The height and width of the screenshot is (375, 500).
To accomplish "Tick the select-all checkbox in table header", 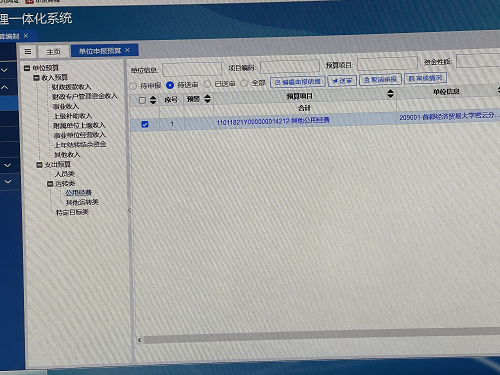I will click(142, 100).
